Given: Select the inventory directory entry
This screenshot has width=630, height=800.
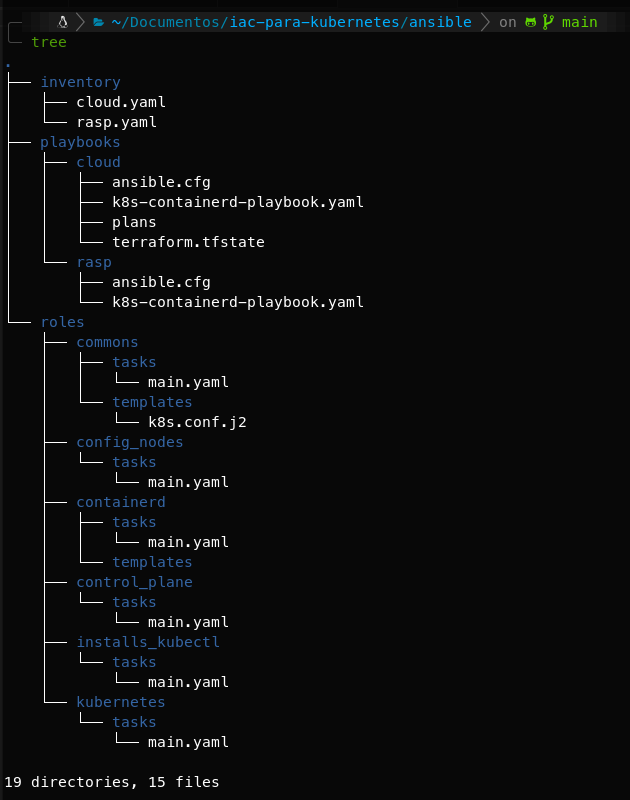Looking at the screenshot, I should pos(81,82).
